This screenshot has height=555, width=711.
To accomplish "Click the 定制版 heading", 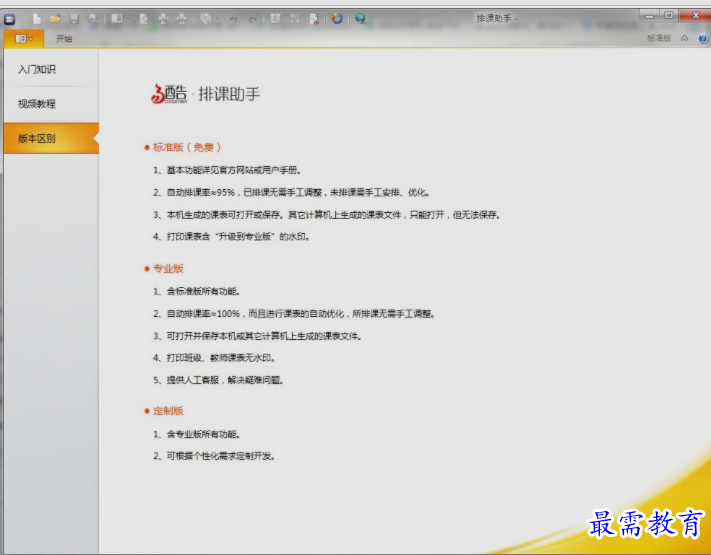I will (168, 411).
